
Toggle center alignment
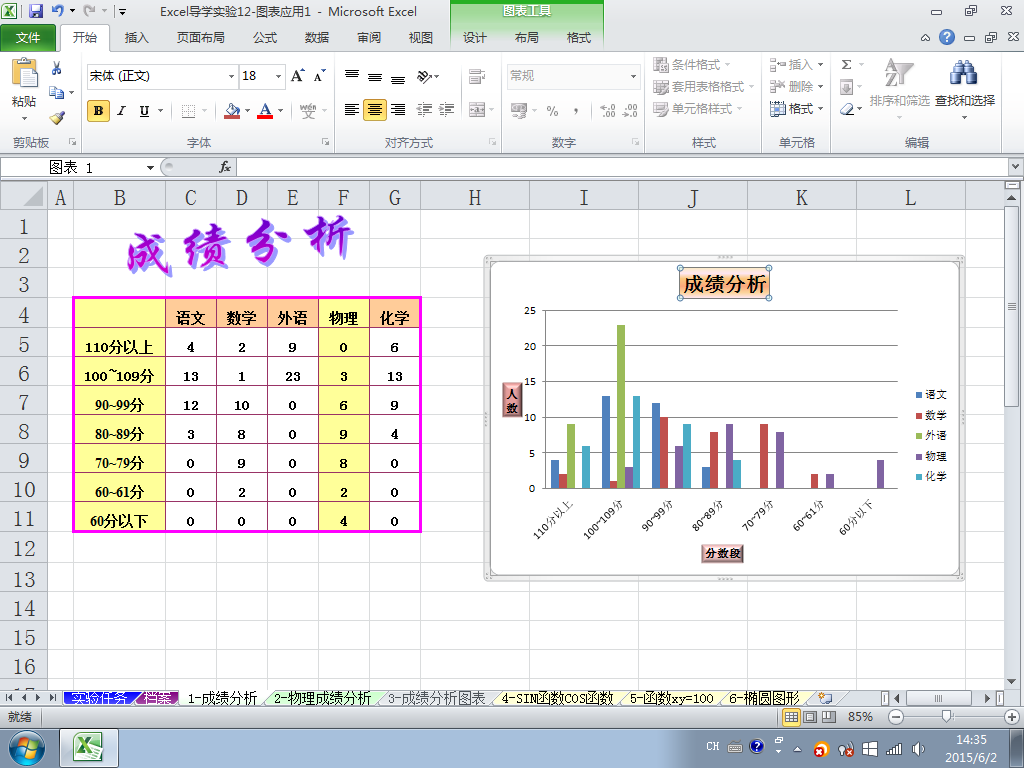(x=375, y=110)
